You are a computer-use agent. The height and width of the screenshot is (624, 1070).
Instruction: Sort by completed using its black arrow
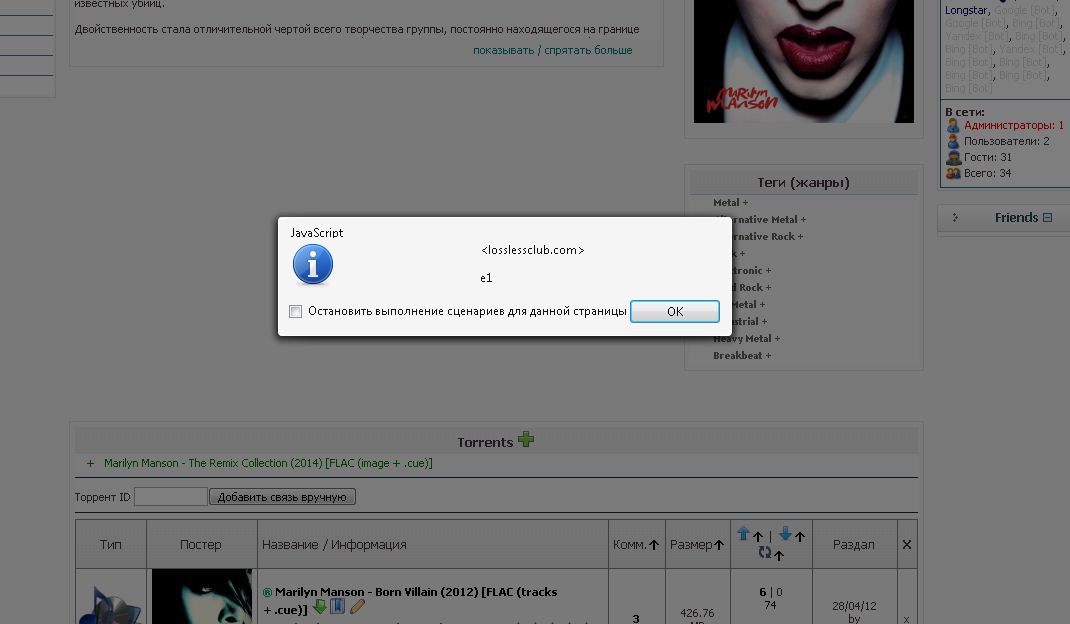[x=779, y=556]
